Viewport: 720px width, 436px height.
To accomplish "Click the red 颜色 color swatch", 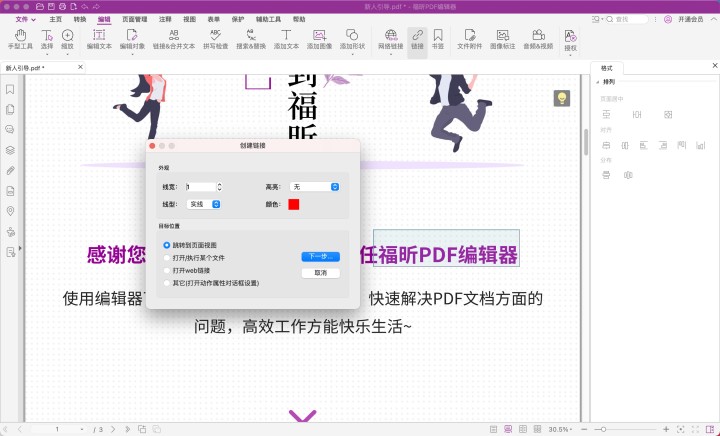I will click(294, 204).
